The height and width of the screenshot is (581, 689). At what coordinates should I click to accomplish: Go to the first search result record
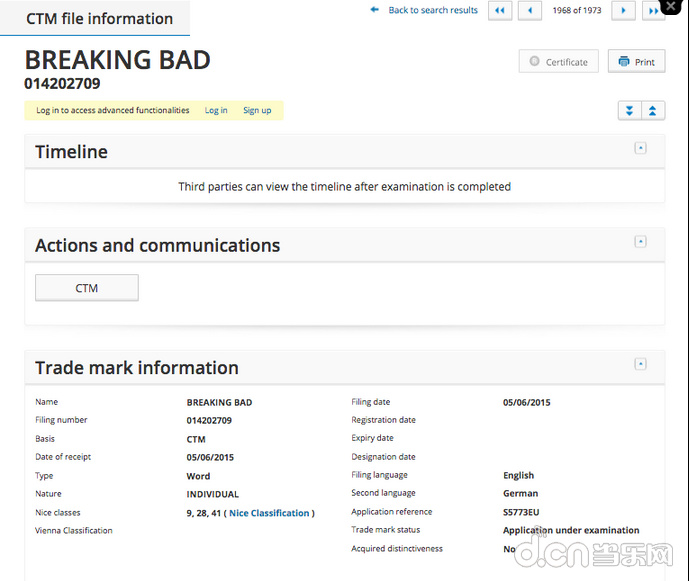click(x=500, y=11)
